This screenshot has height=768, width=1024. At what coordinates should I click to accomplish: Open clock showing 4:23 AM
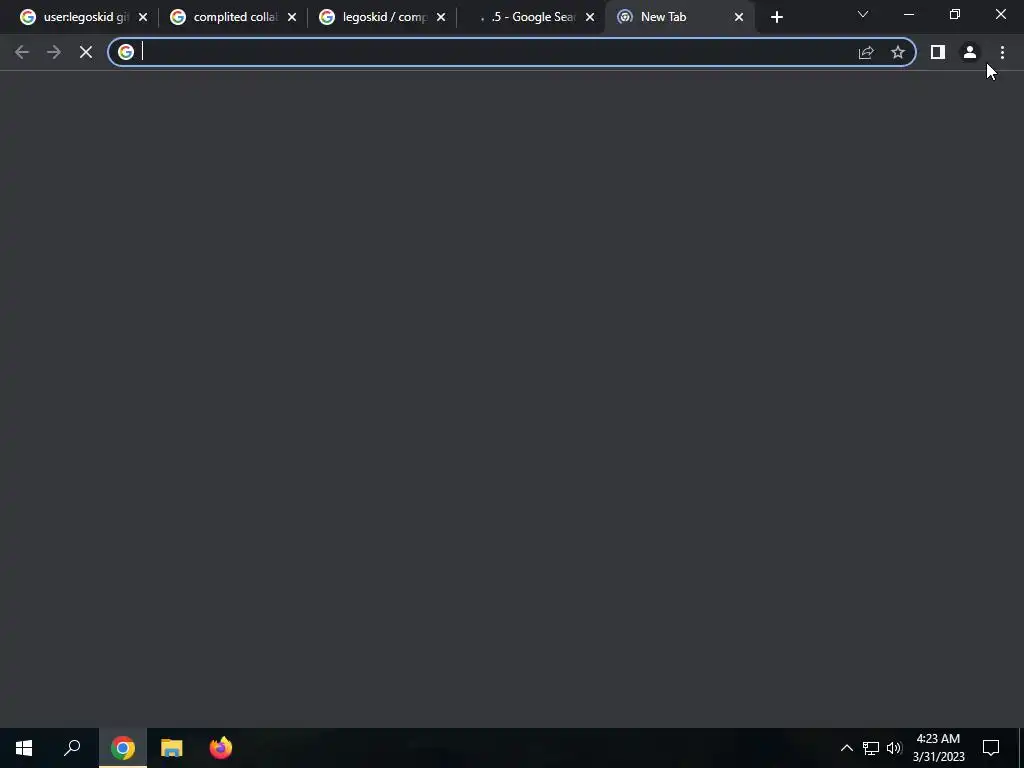[938, 748]
